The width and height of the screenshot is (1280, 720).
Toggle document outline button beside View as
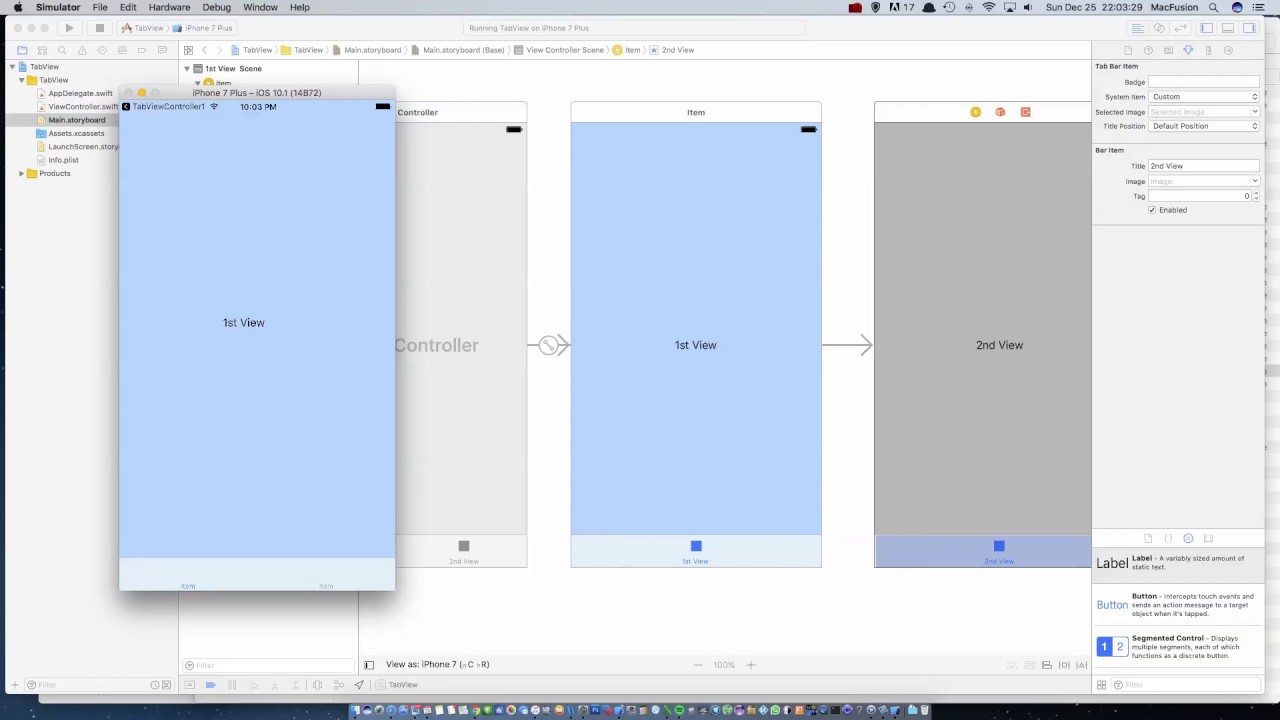(369, 665)
